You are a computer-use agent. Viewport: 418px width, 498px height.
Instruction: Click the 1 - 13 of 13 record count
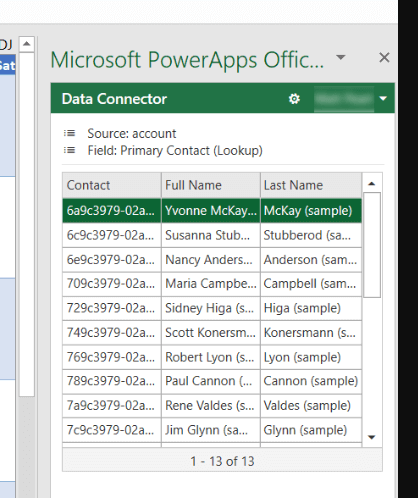[222, 461]
